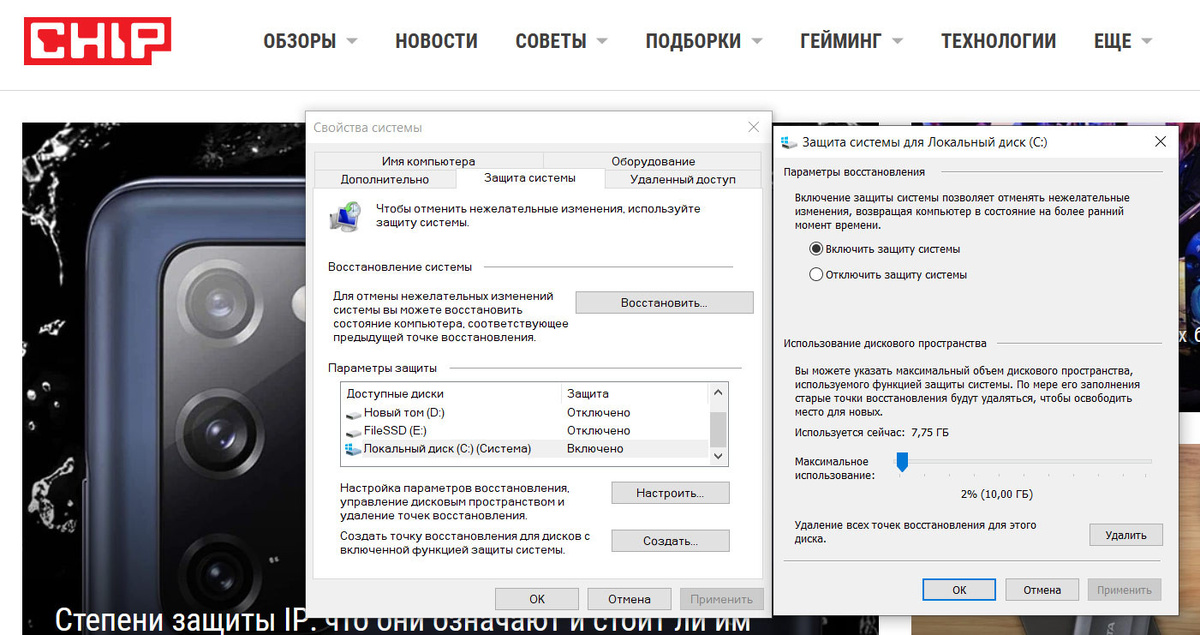Click the system protection shield icon
The height and width of the screenshot is (635, 1200).
[346, 215]
